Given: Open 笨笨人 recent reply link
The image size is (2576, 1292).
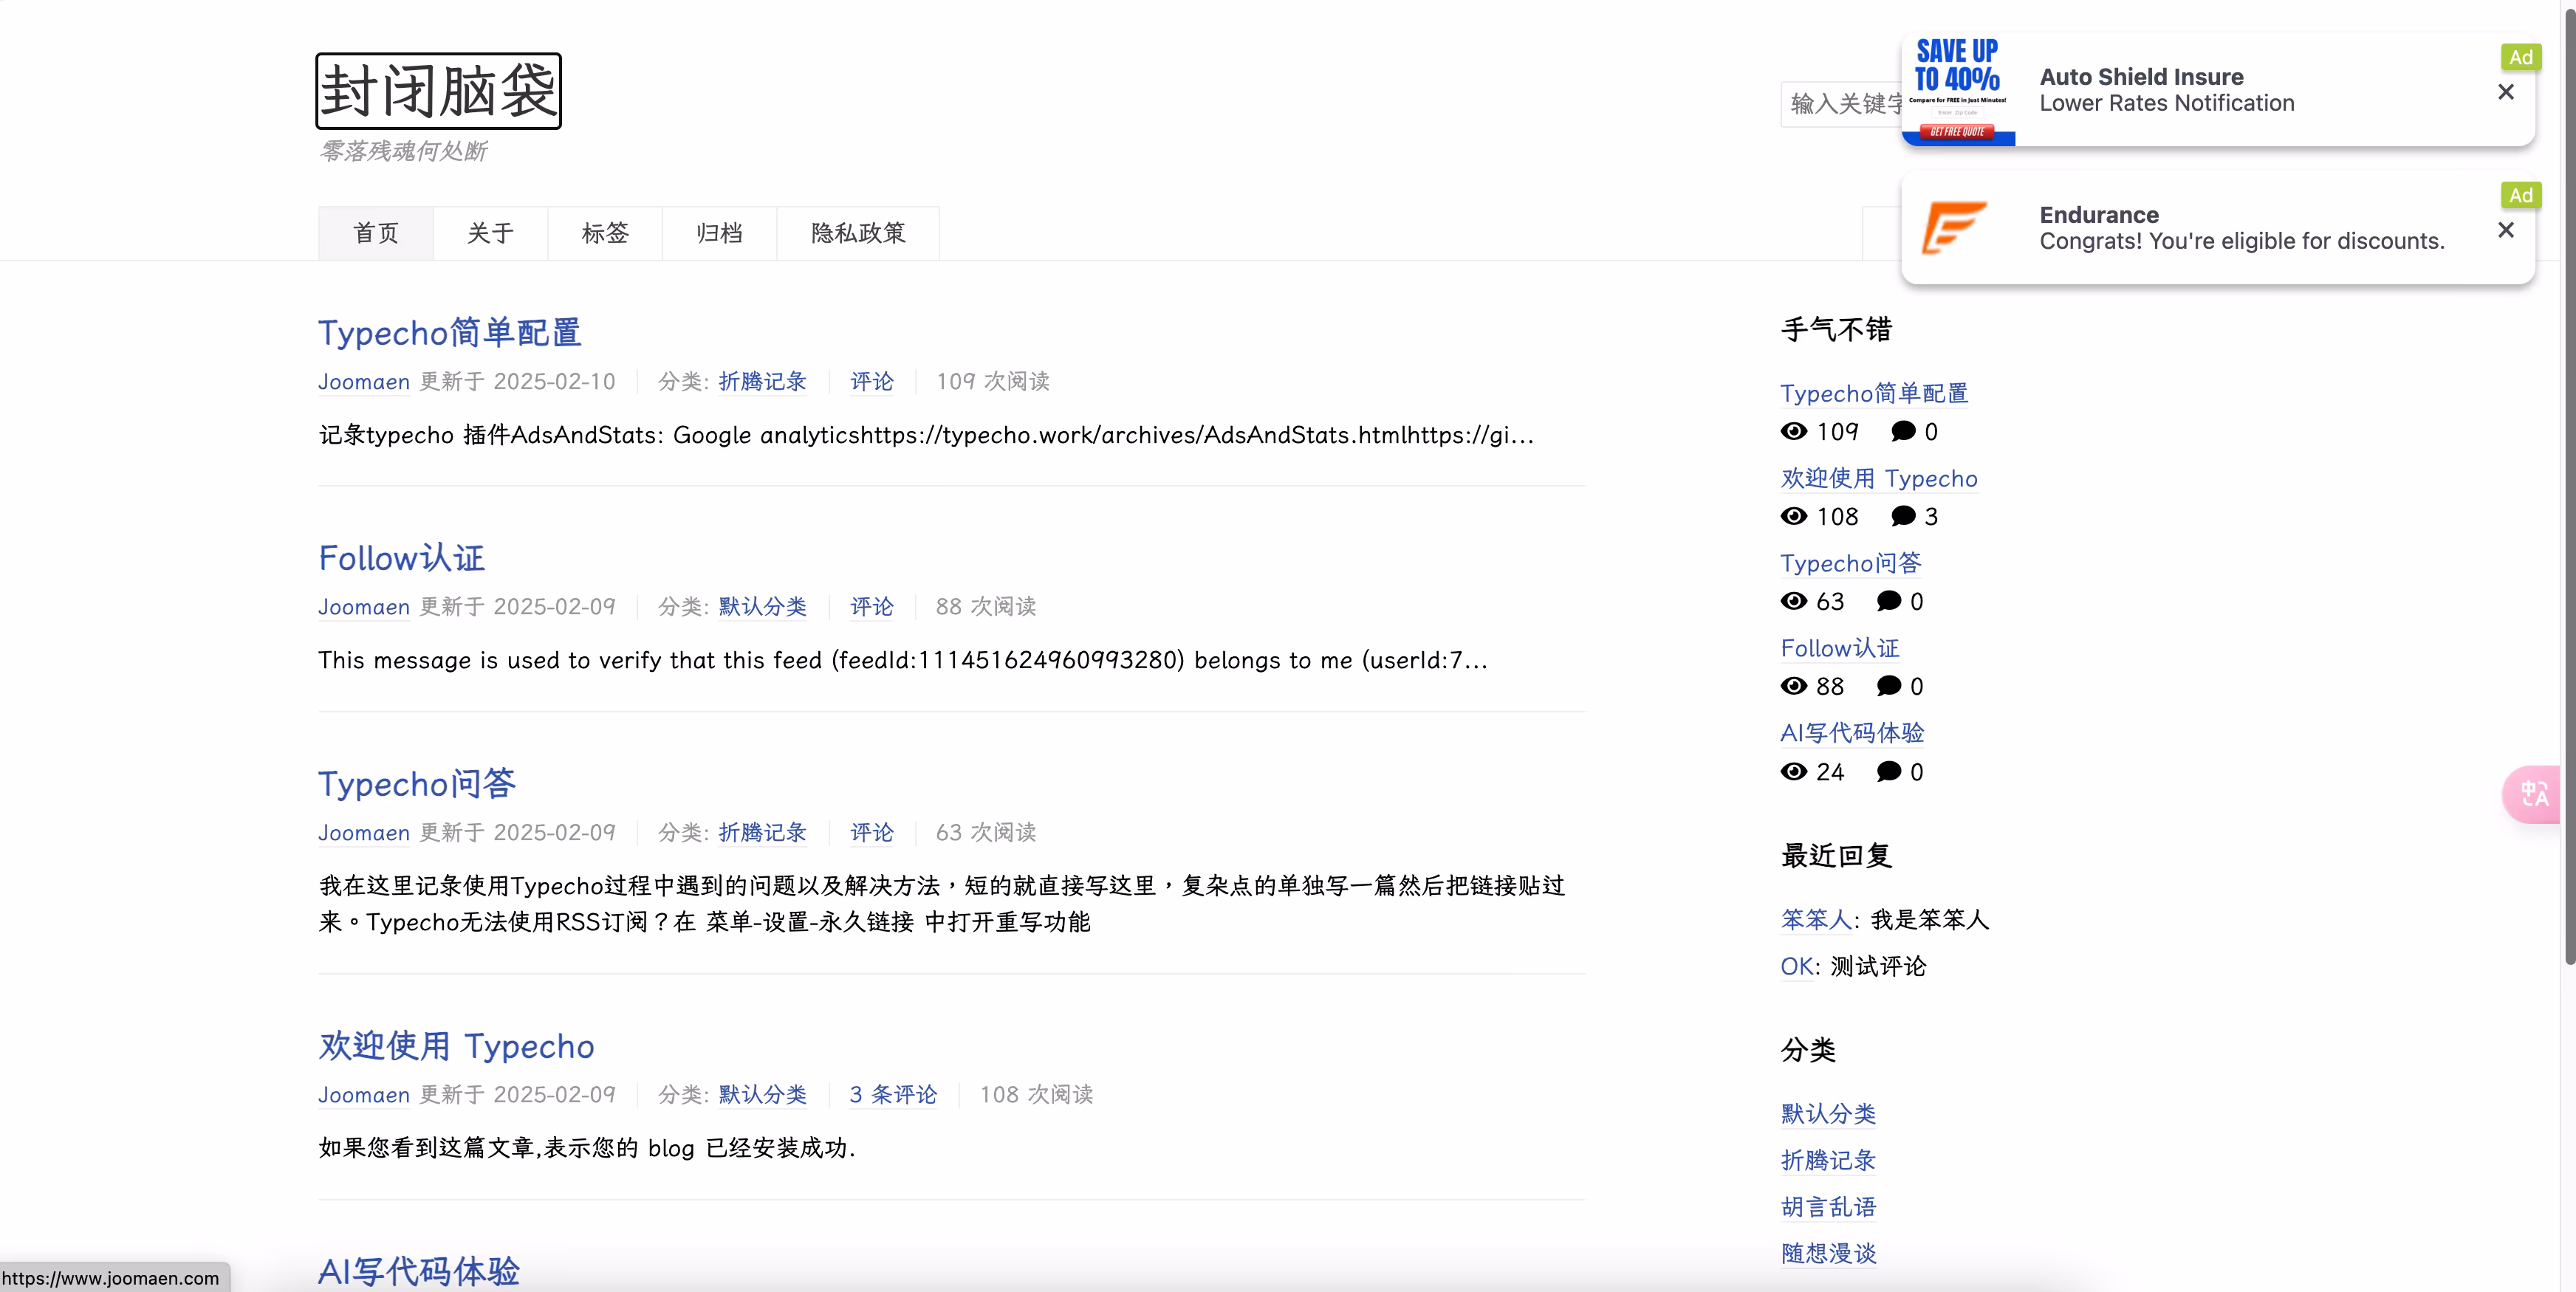Looking at the screenshot, I should [x=1815, y=919].
